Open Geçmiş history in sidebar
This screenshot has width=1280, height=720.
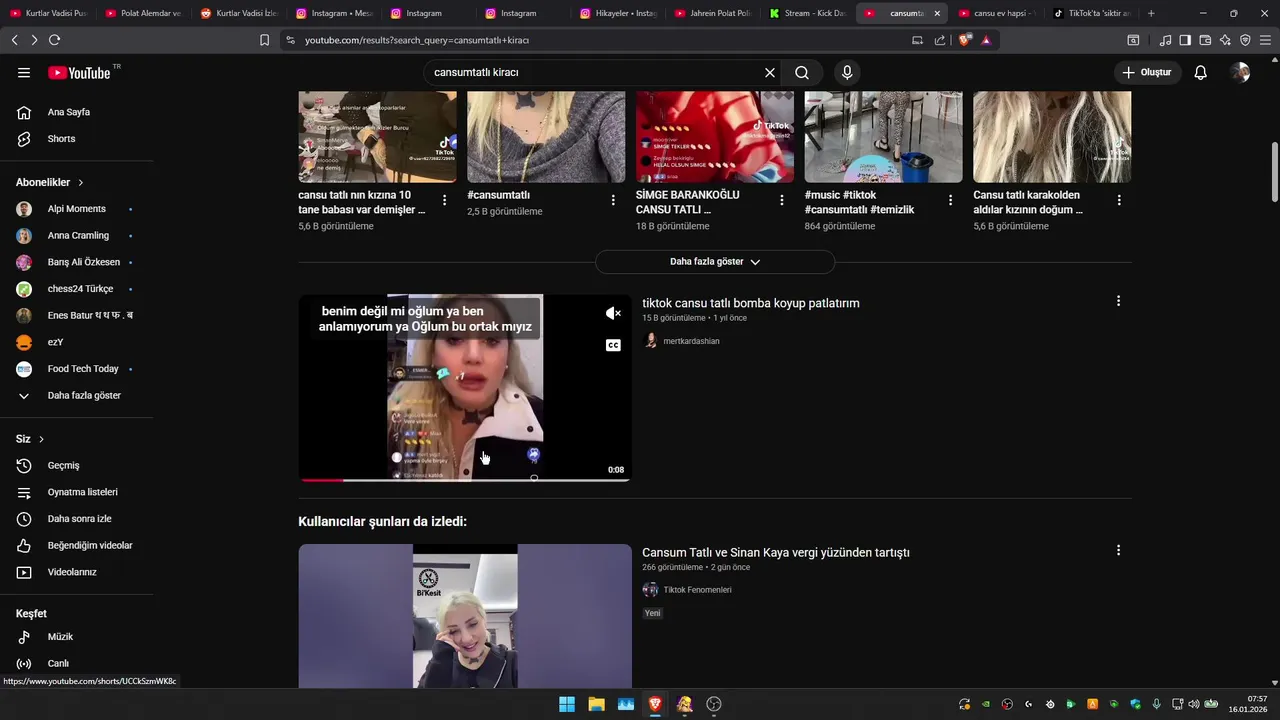coord(76,466)
